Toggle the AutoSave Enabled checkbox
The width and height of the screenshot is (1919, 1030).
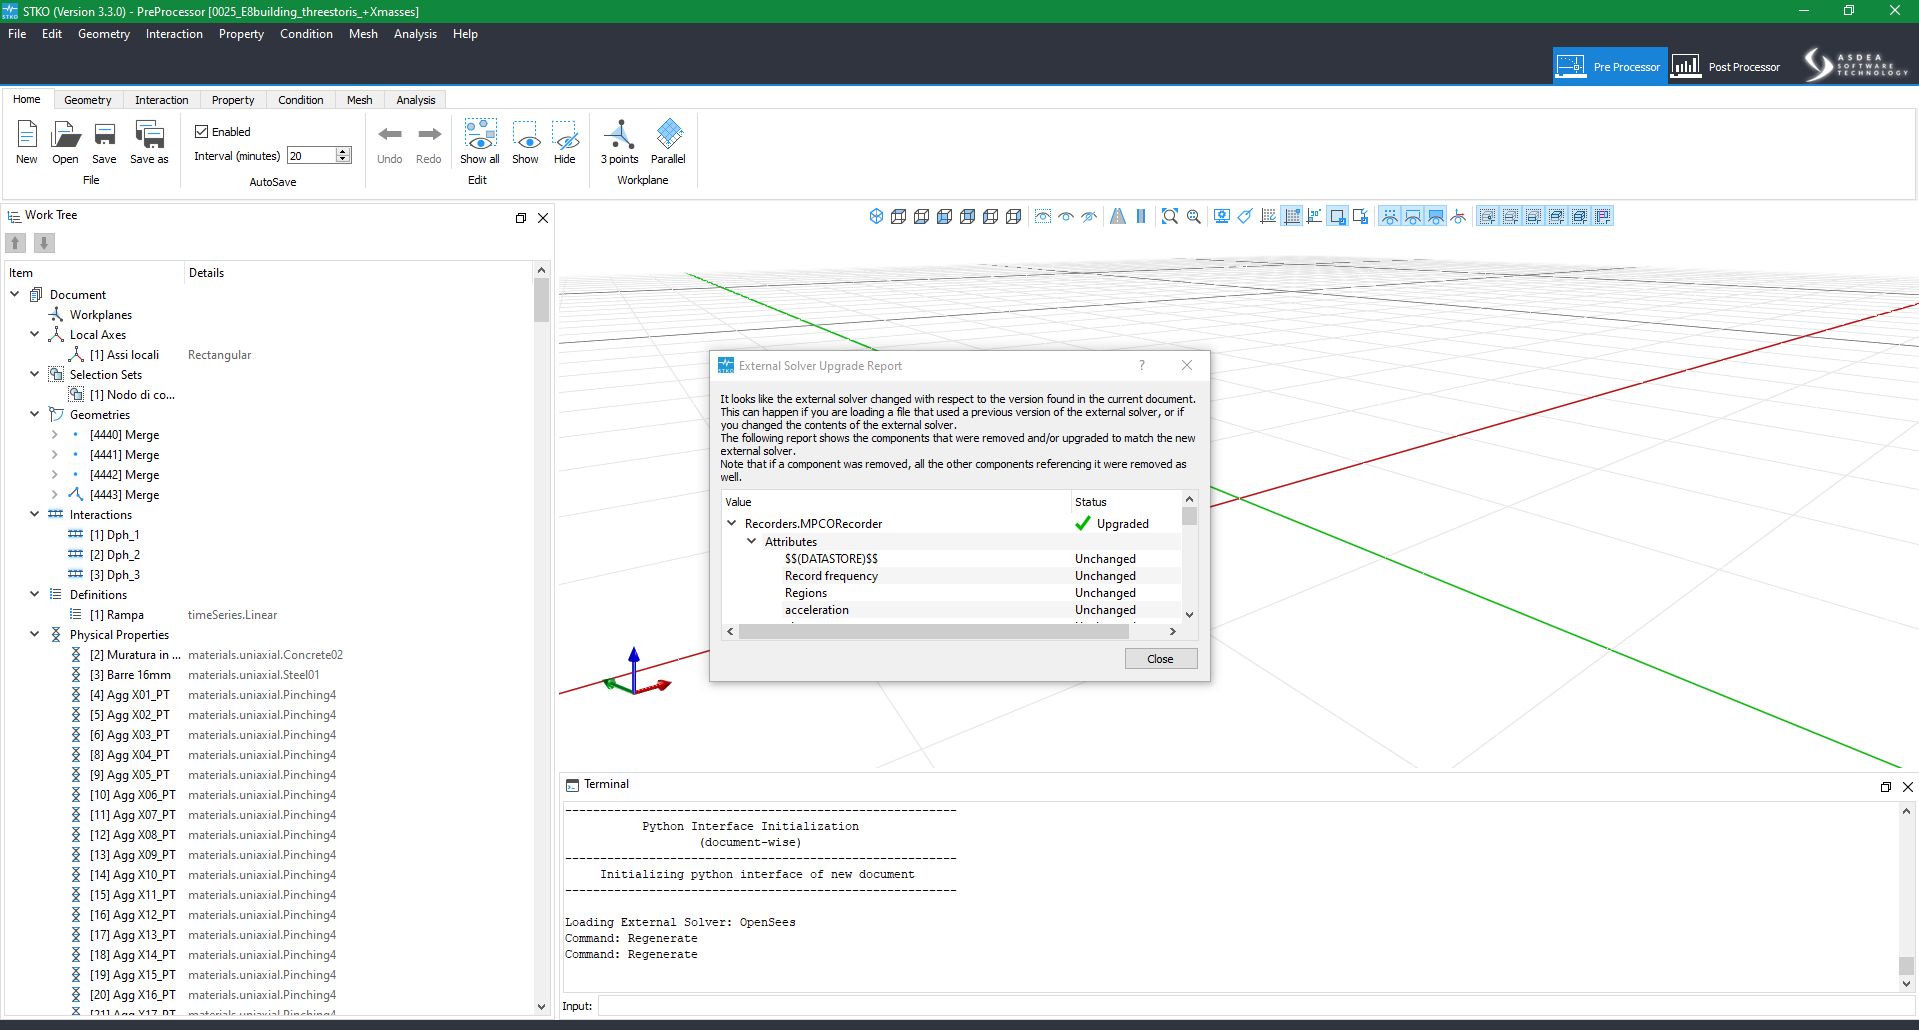click(201, 132)
